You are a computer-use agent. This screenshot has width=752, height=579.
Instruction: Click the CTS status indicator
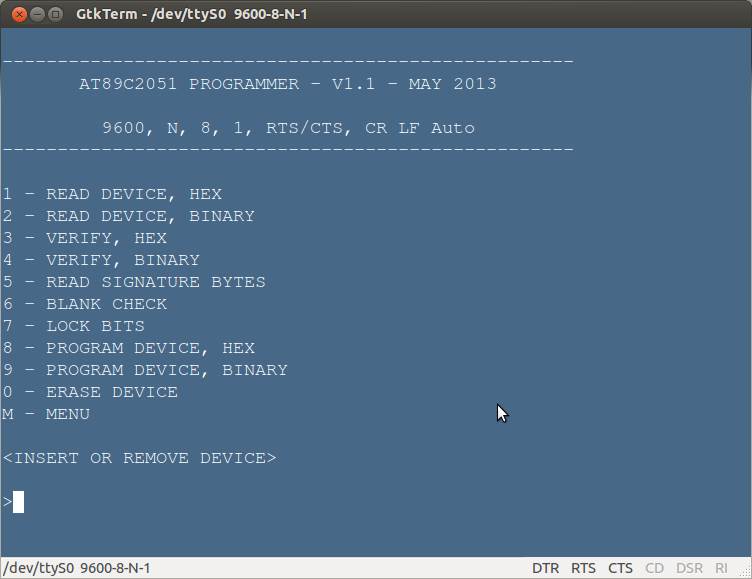coord(620,568)
